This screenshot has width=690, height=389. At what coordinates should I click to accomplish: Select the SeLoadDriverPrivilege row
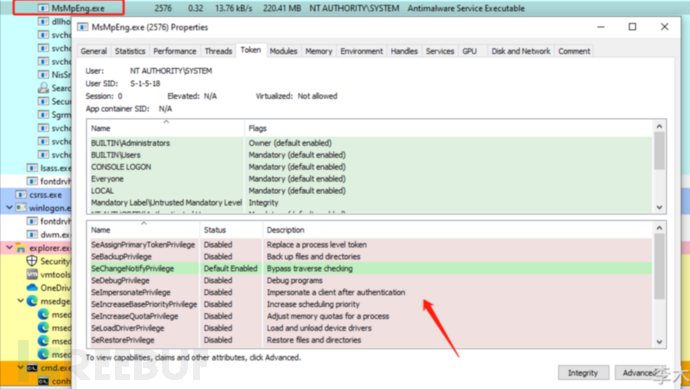pos(370,328)
